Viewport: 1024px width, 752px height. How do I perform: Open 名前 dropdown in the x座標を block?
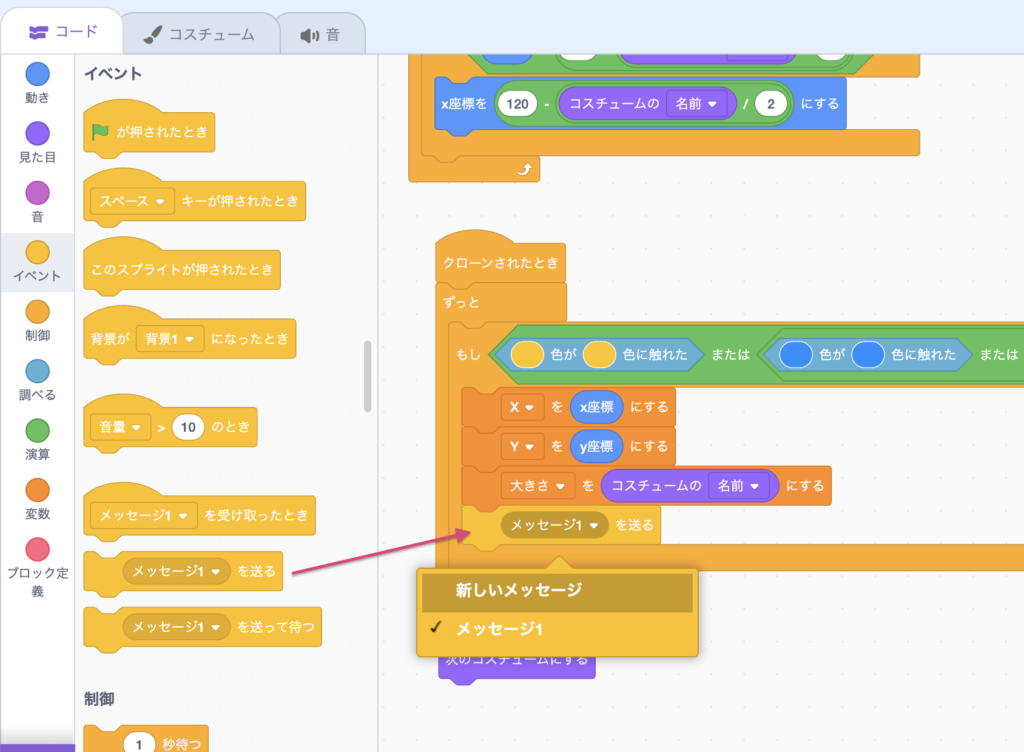(x=696, y=104)
